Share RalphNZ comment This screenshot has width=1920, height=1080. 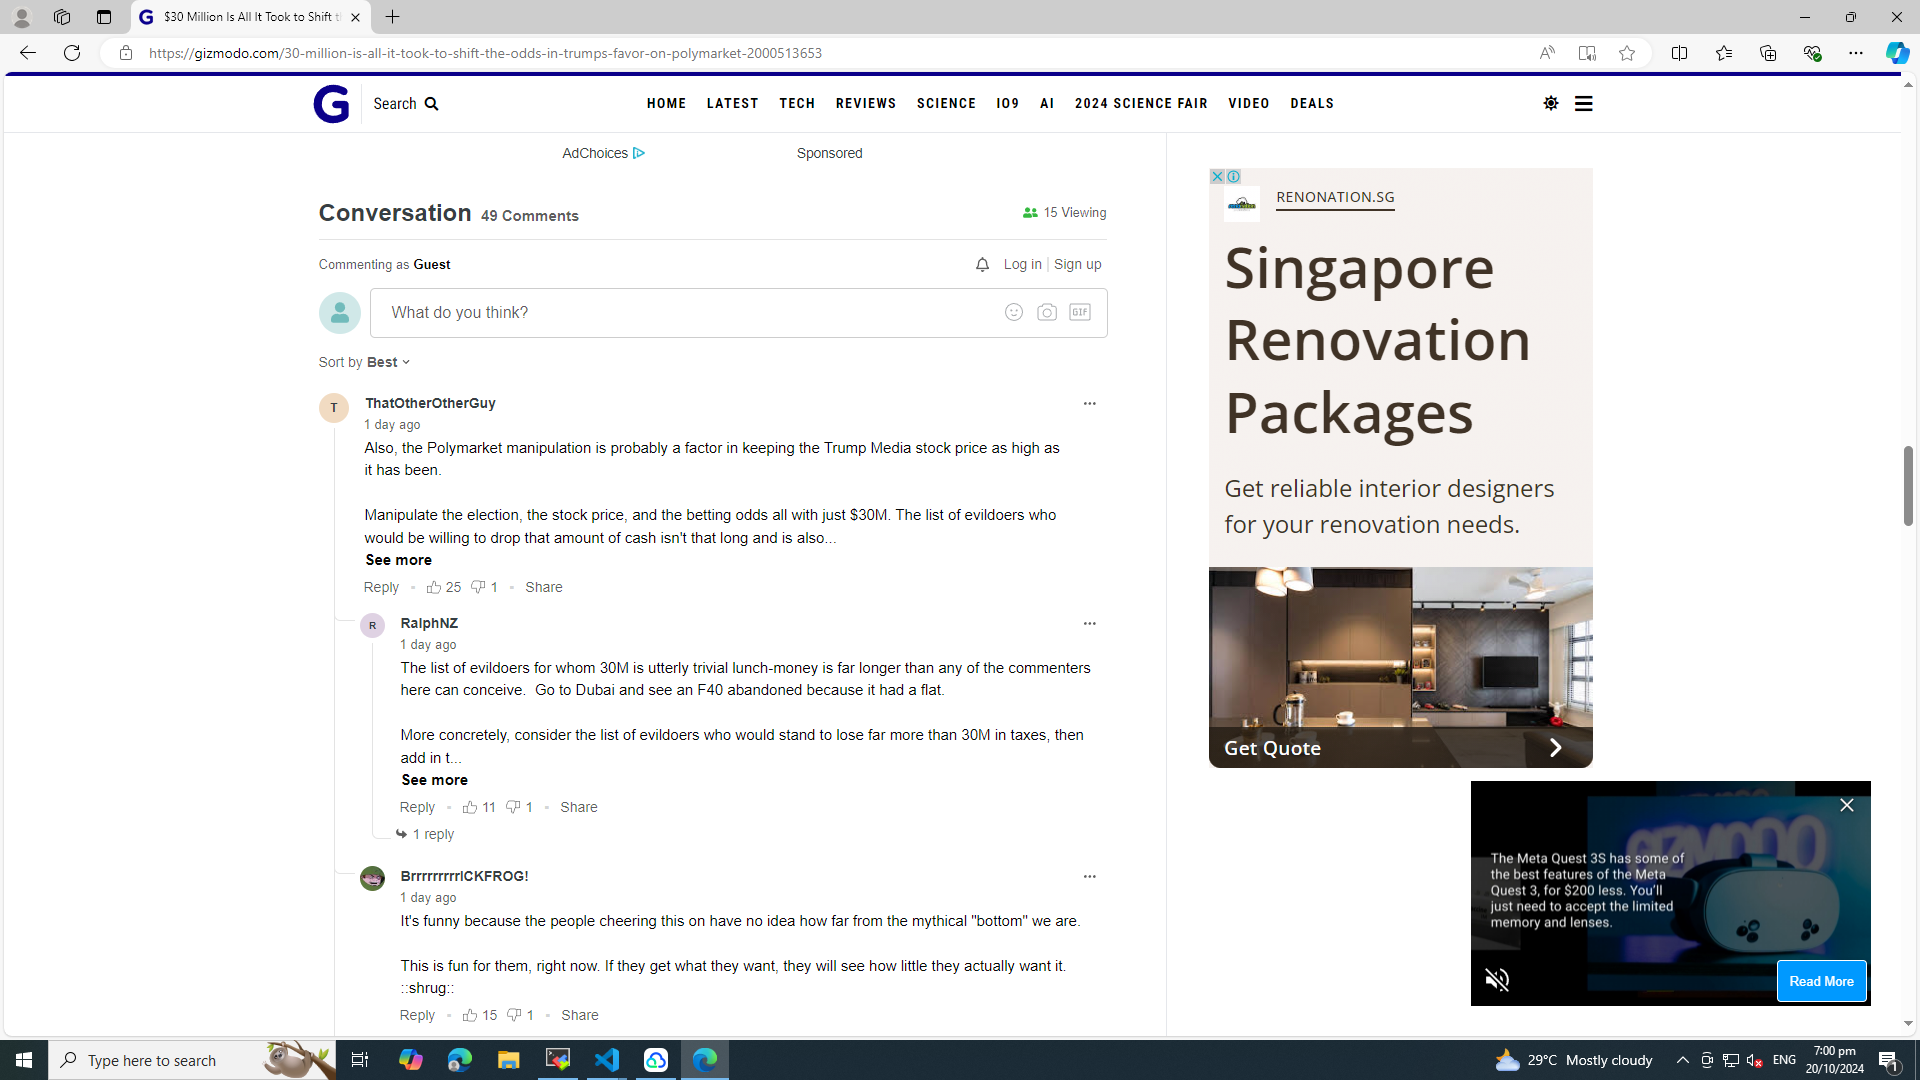(x=579, y=807)
